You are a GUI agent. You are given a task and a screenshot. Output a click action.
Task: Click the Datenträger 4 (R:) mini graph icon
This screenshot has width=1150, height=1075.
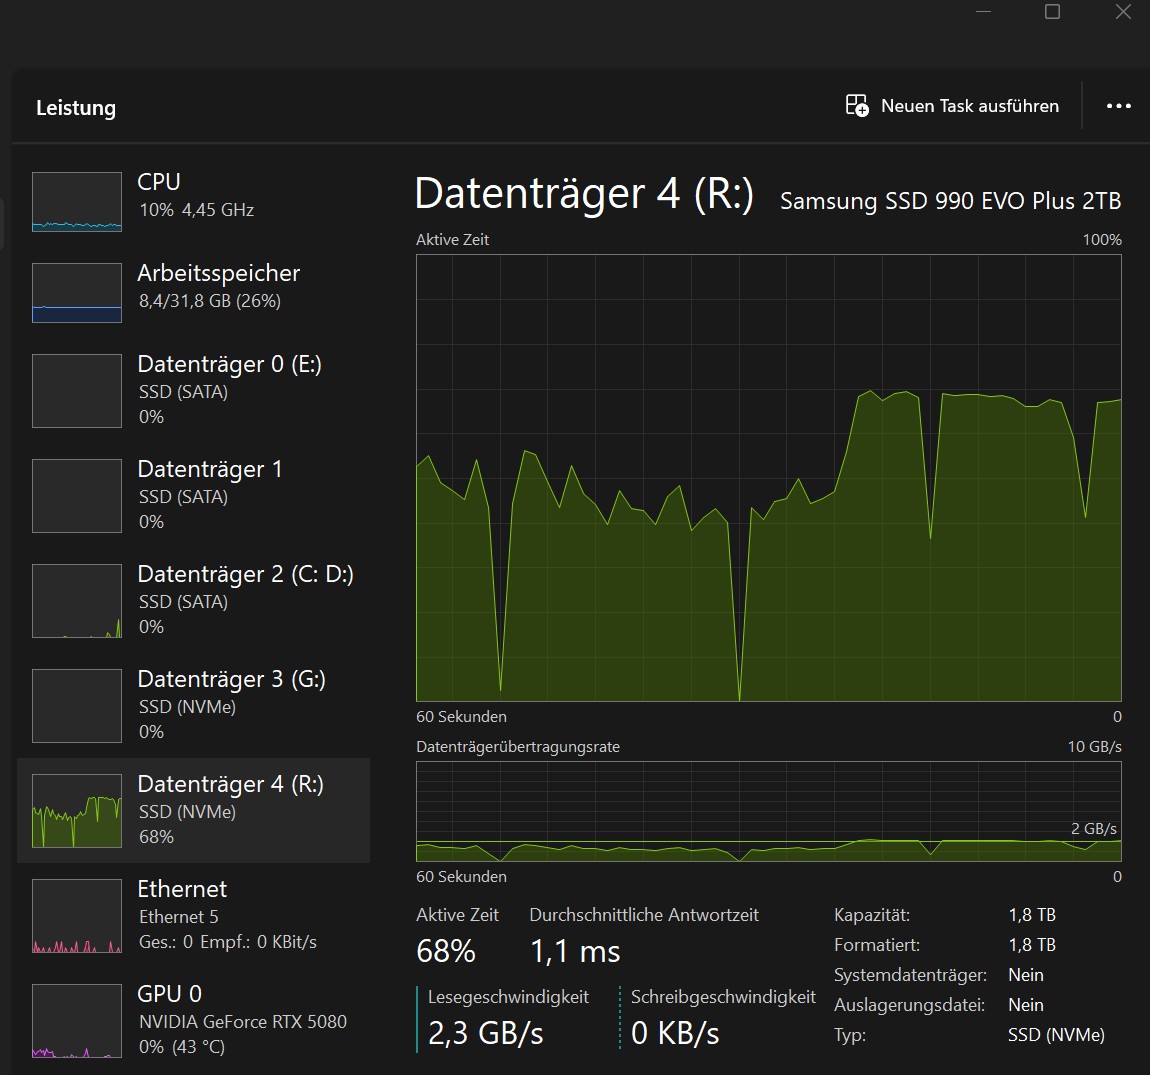77,811
